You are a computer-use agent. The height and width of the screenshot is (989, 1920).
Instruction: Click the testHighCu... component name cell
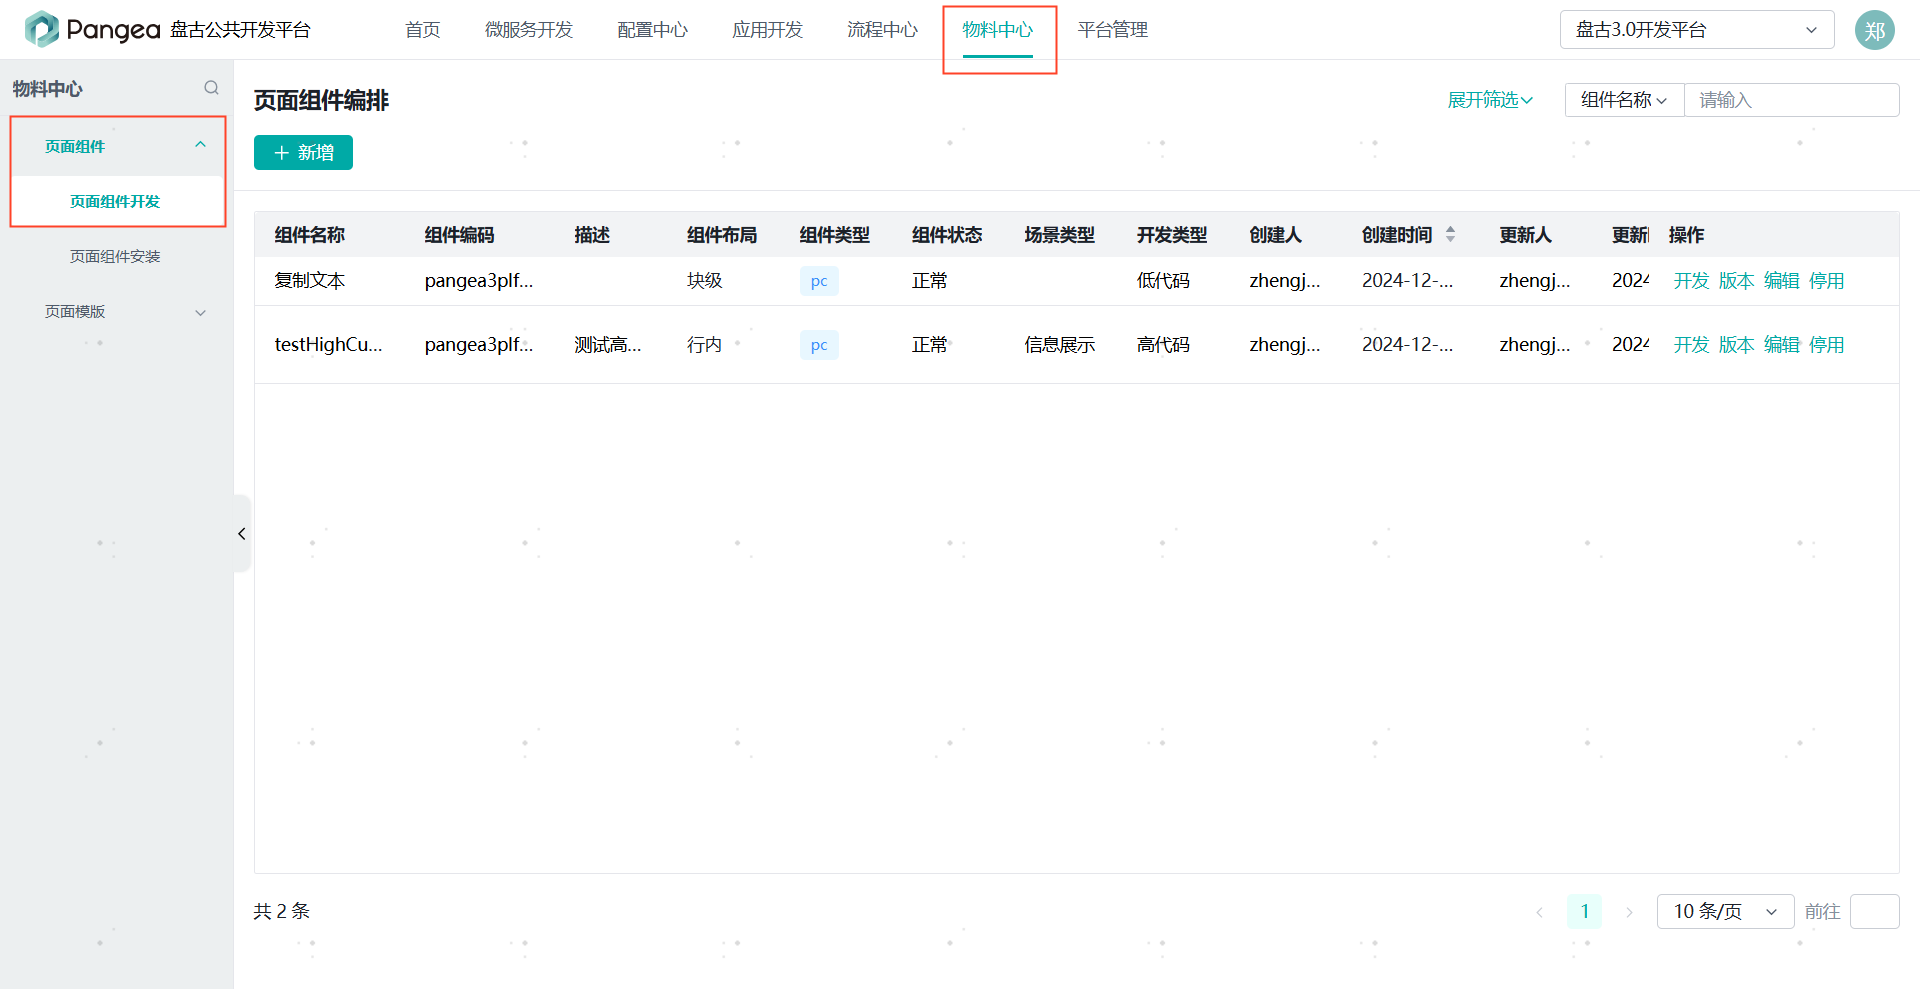coord(328,345)
